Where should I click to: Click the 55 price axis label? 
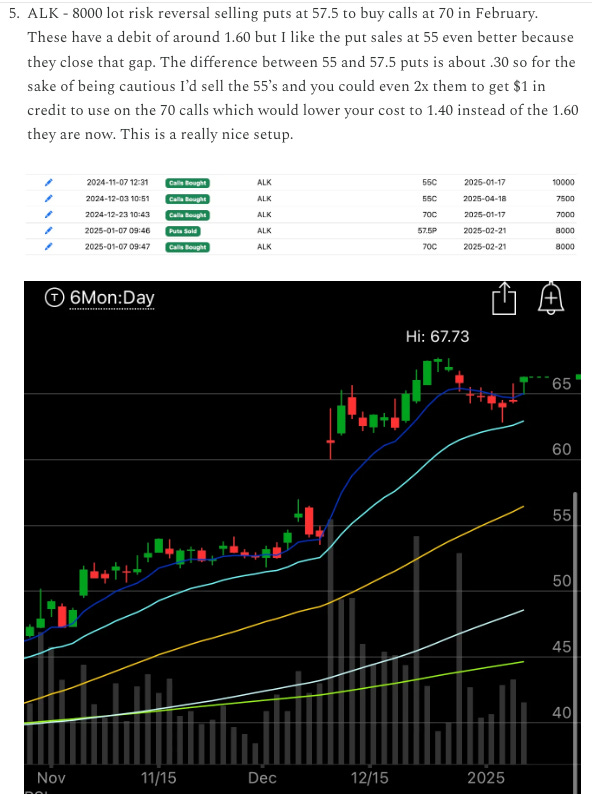562,515
